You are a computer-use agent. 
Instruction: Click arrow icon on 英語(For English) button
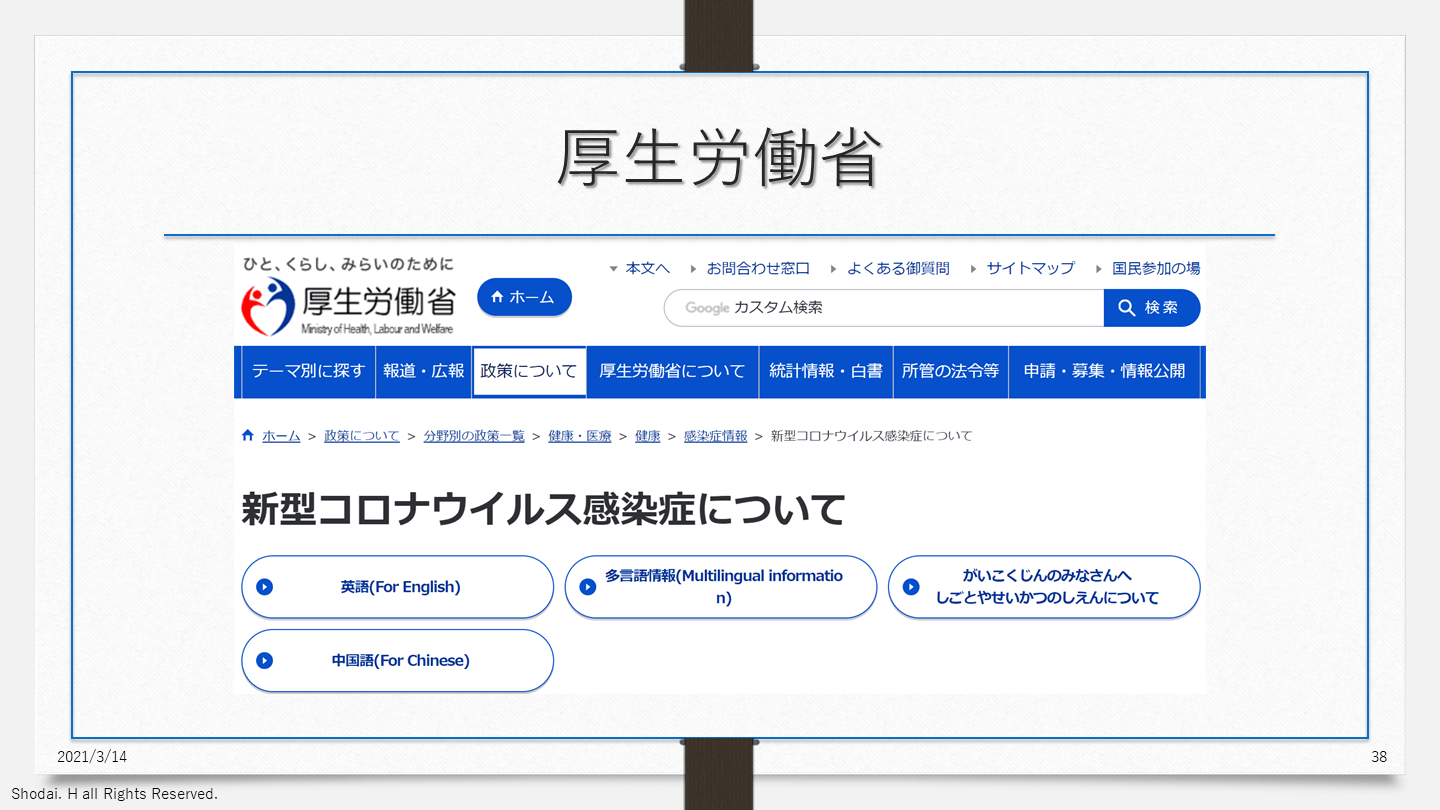[264, 587]
